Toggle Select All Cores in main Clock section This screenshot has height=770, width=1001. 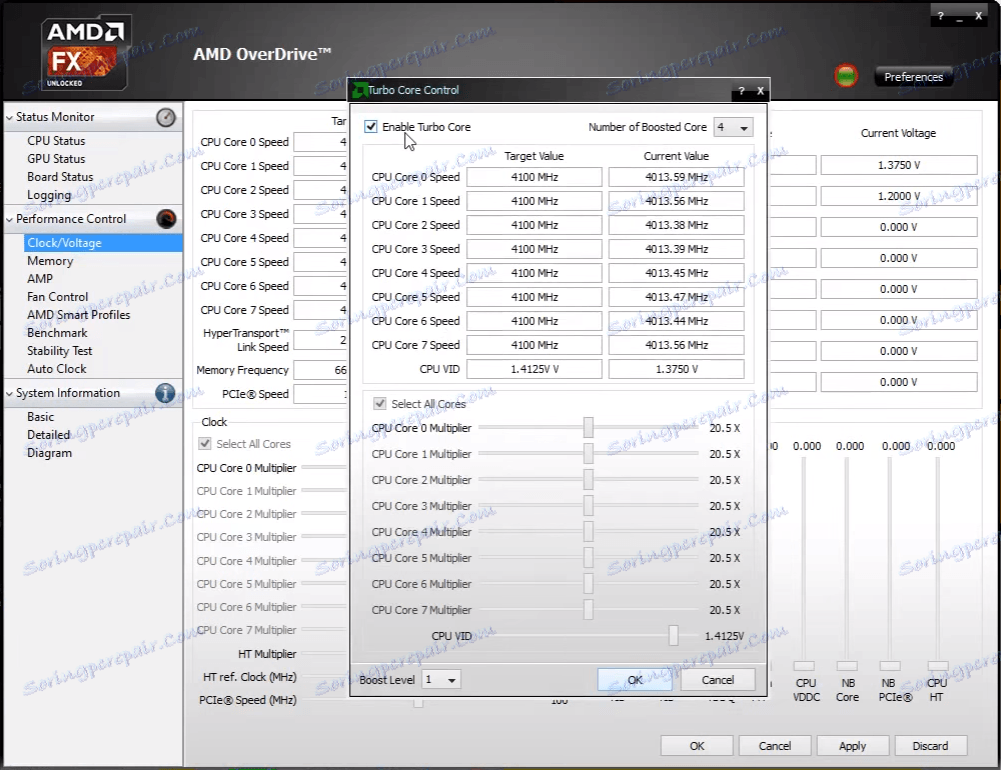click(x=205, y=443)
